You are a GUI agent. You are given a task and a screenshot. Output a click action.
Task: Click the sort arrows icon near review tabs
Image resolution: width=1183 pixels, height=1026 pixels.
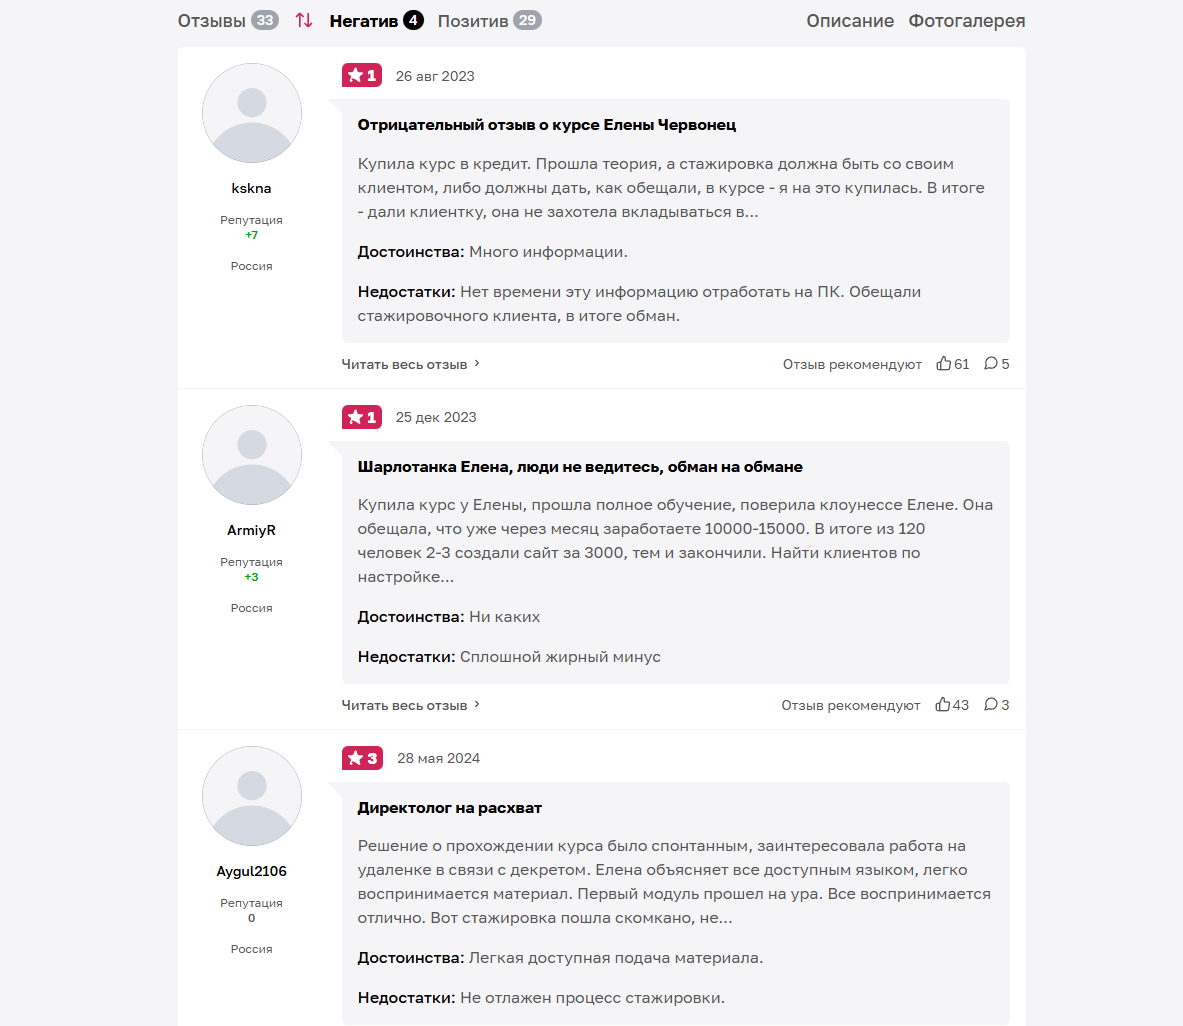pyautogui.click(x=304, y=20)
